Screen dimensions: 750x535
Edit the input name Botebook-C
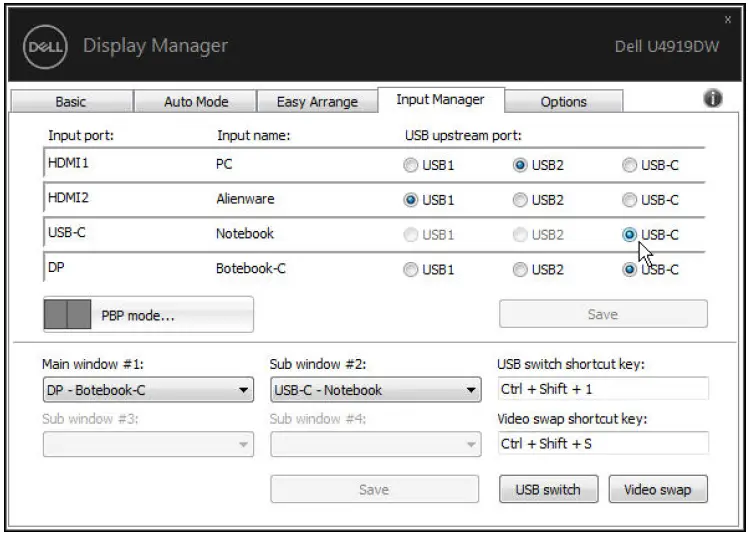point(251,268)
